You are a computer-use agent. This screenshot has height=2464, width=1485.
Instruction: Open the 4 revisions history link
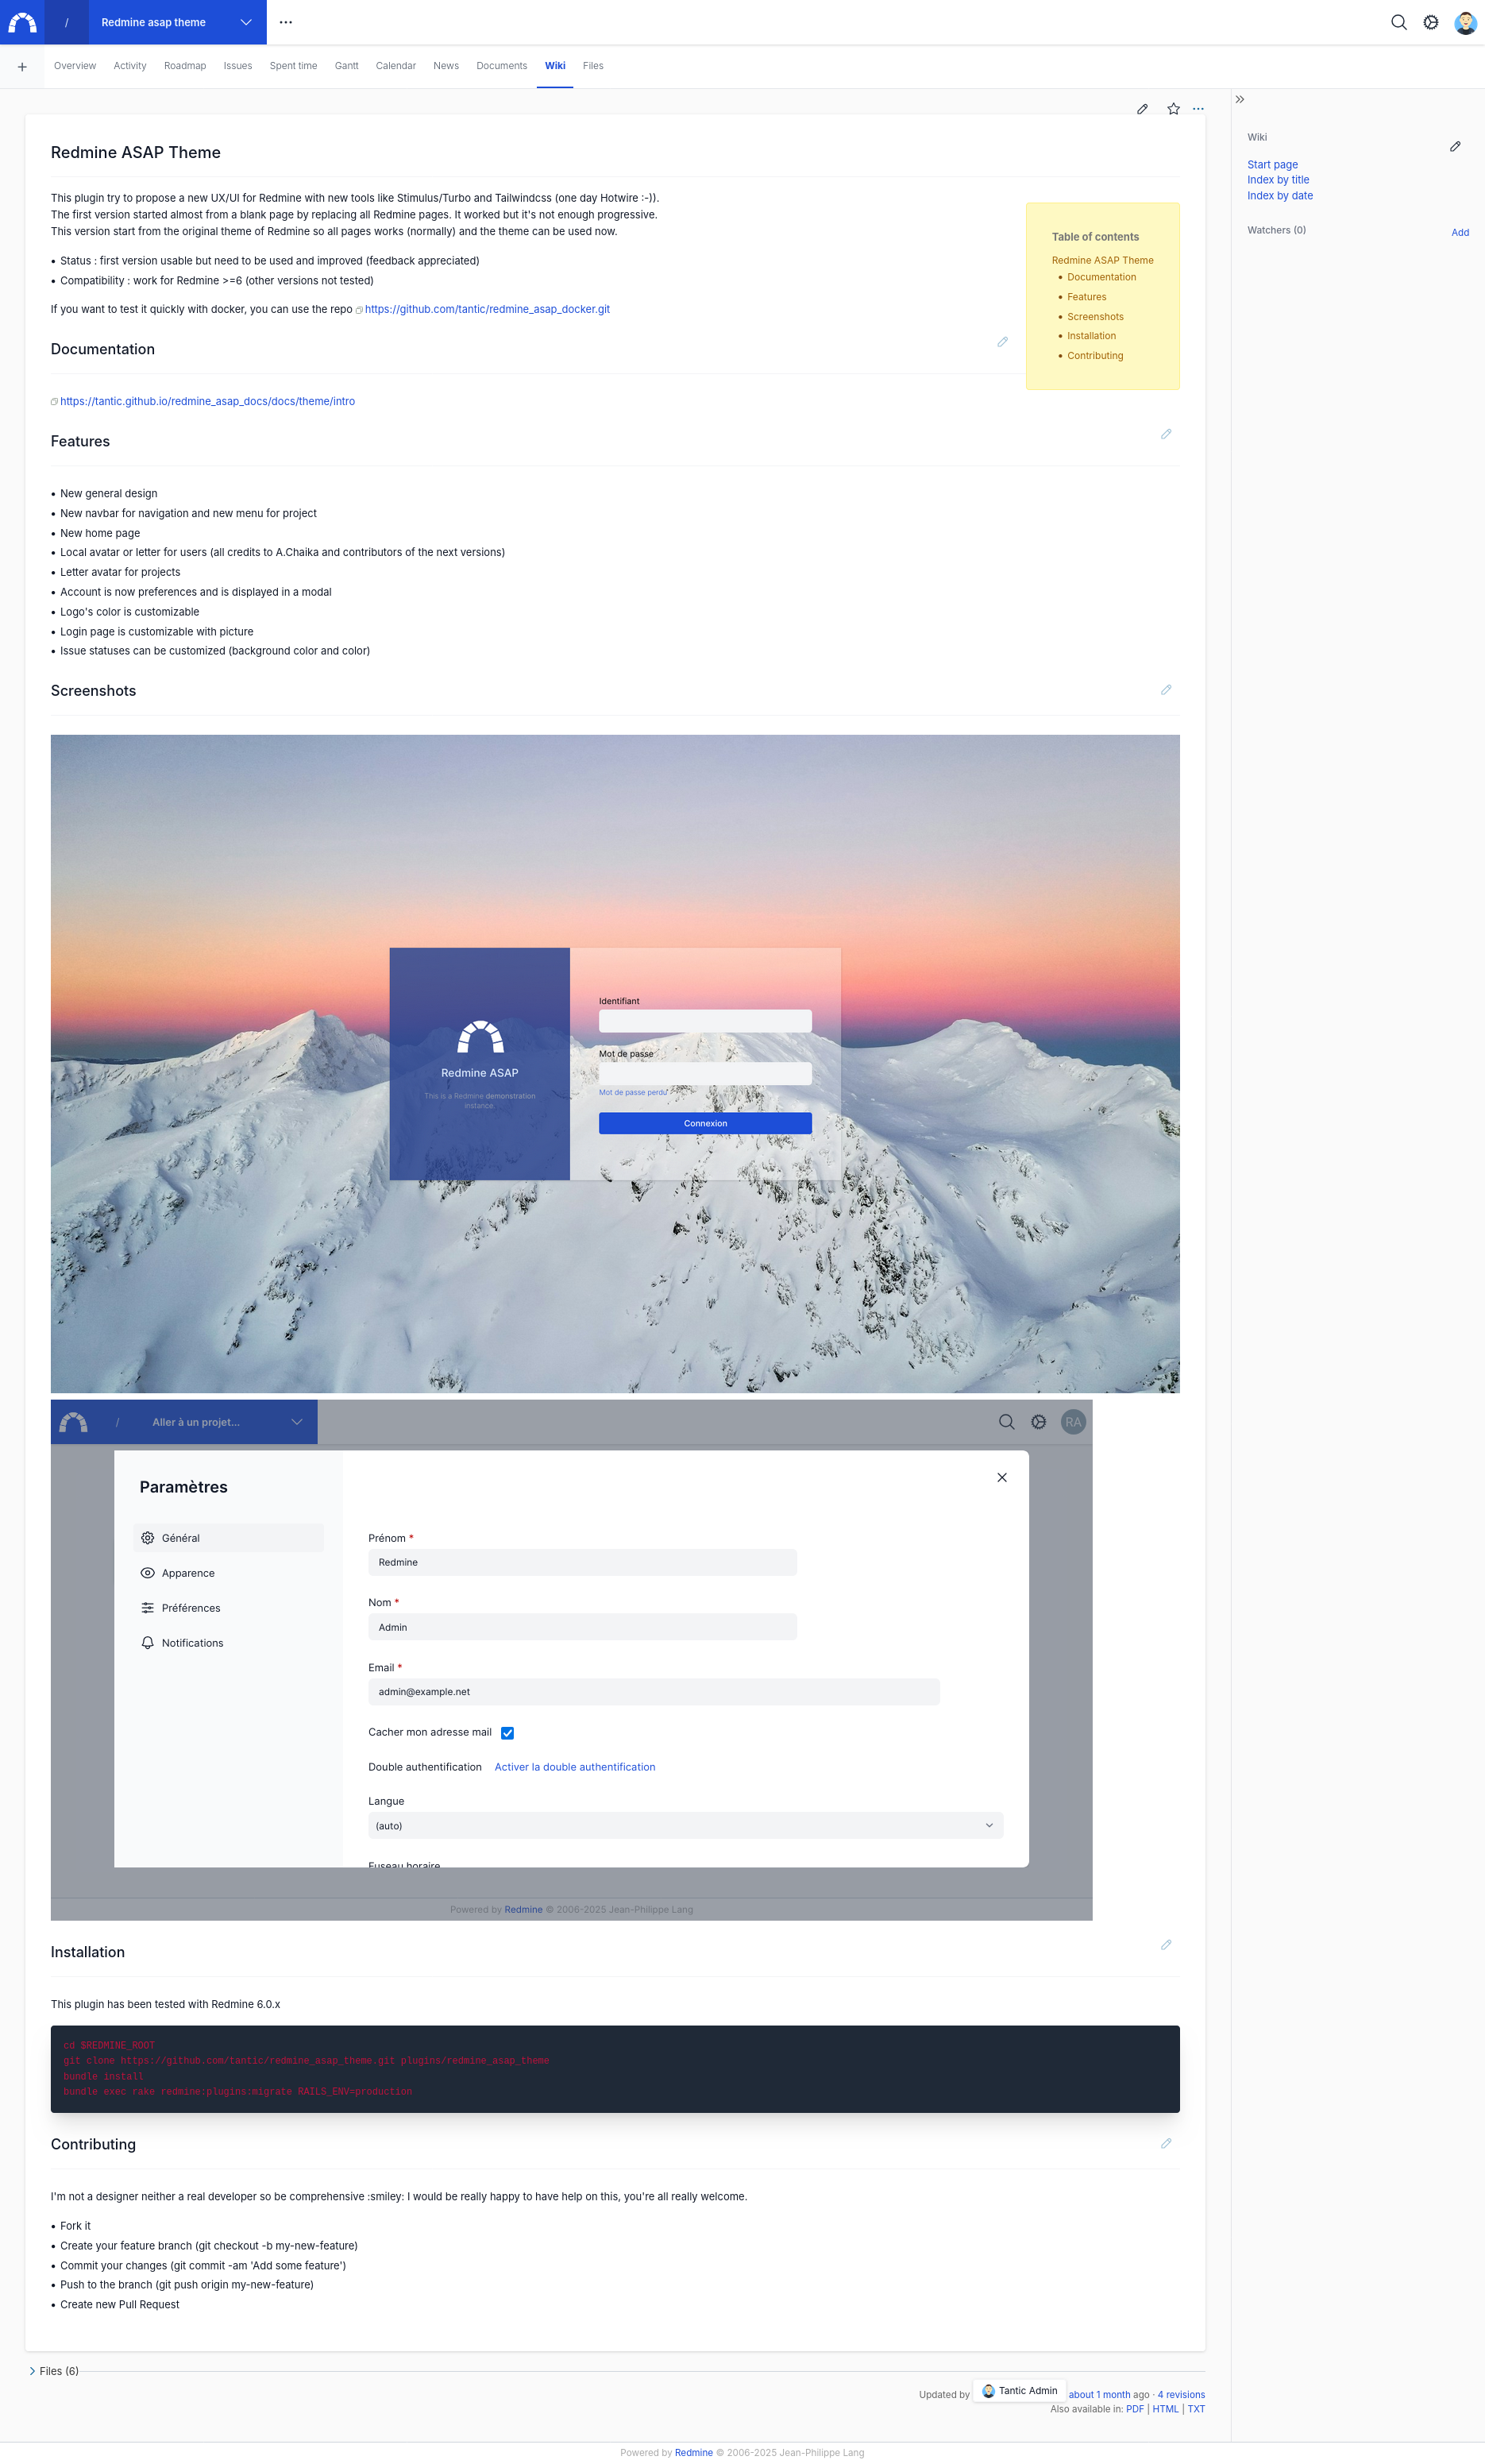1181,2395
